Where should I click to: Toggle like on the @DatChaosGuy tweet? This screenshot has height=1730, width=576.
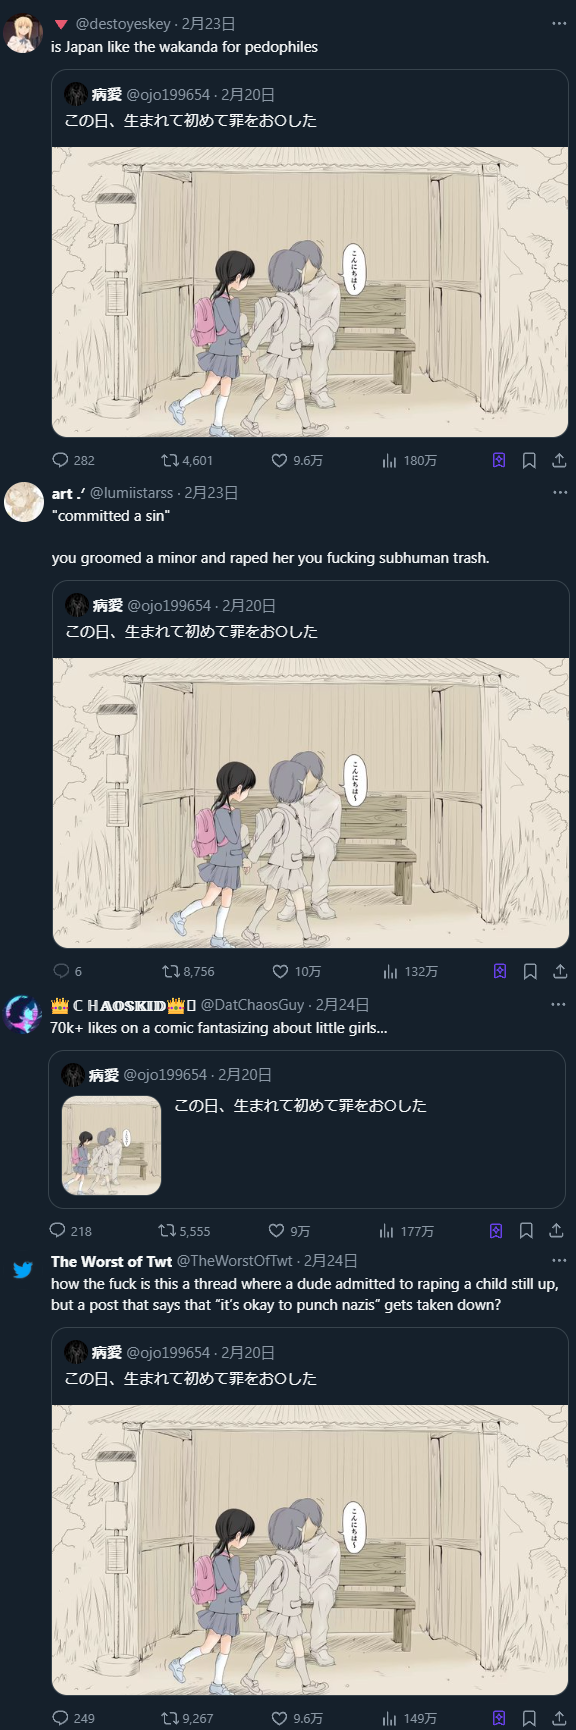[277, 1231]
